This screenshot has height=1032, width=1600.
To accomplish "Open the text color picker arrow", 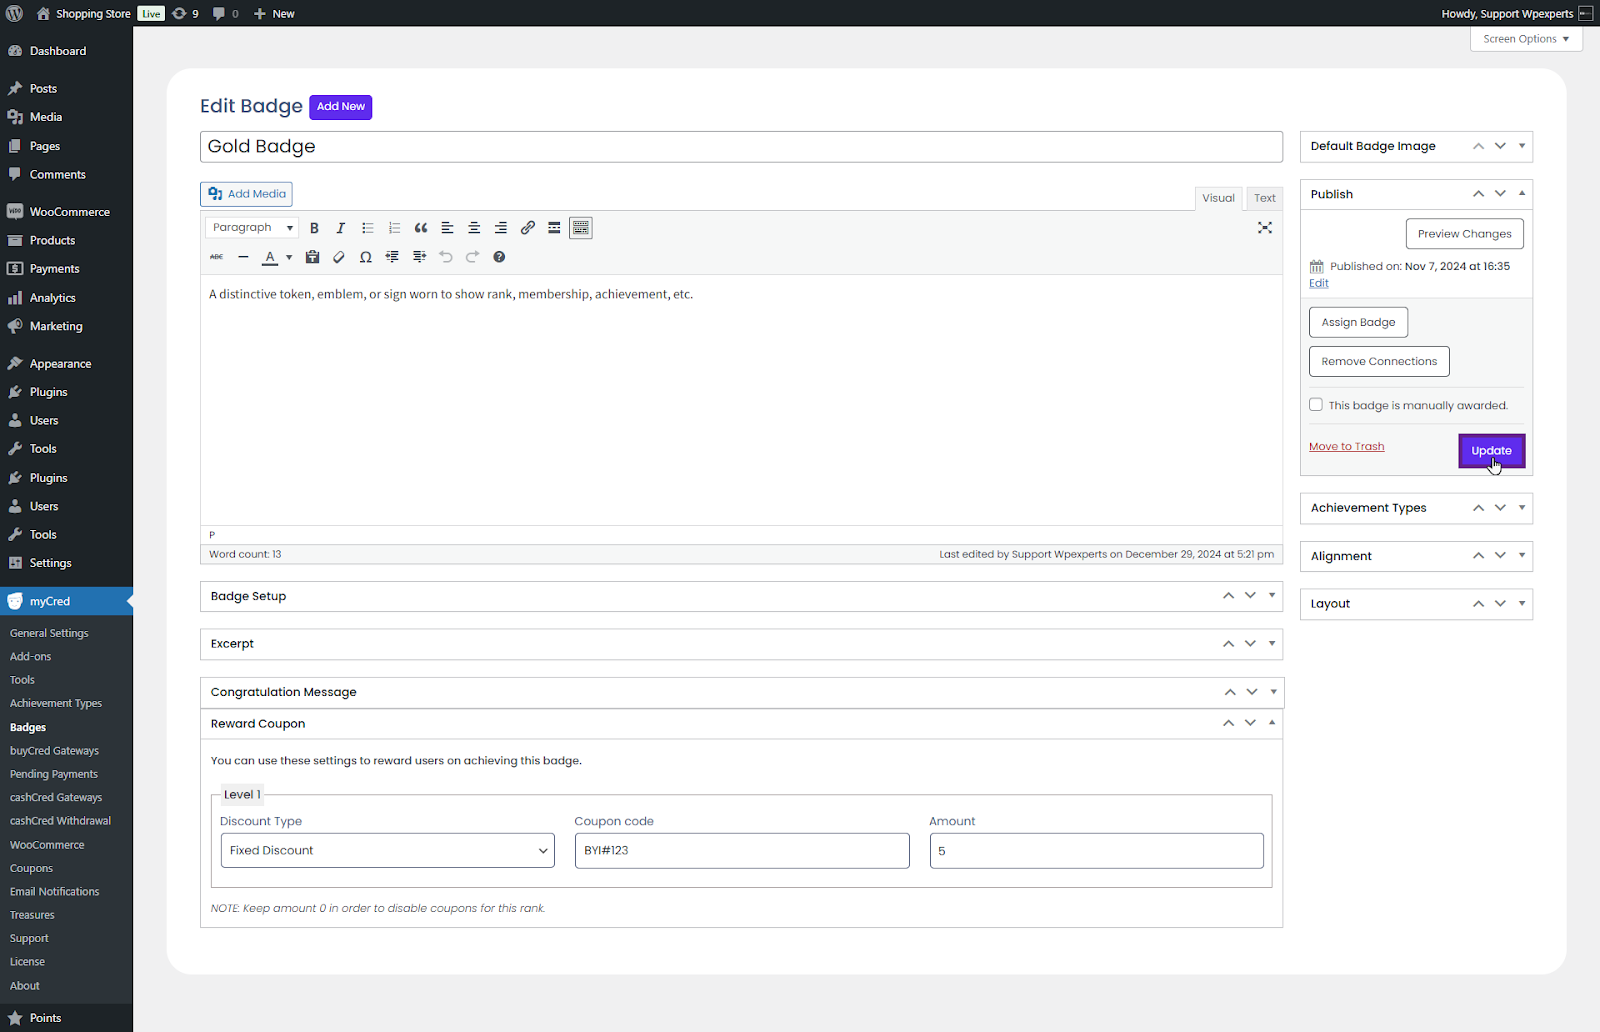I will tap(289, 257).
